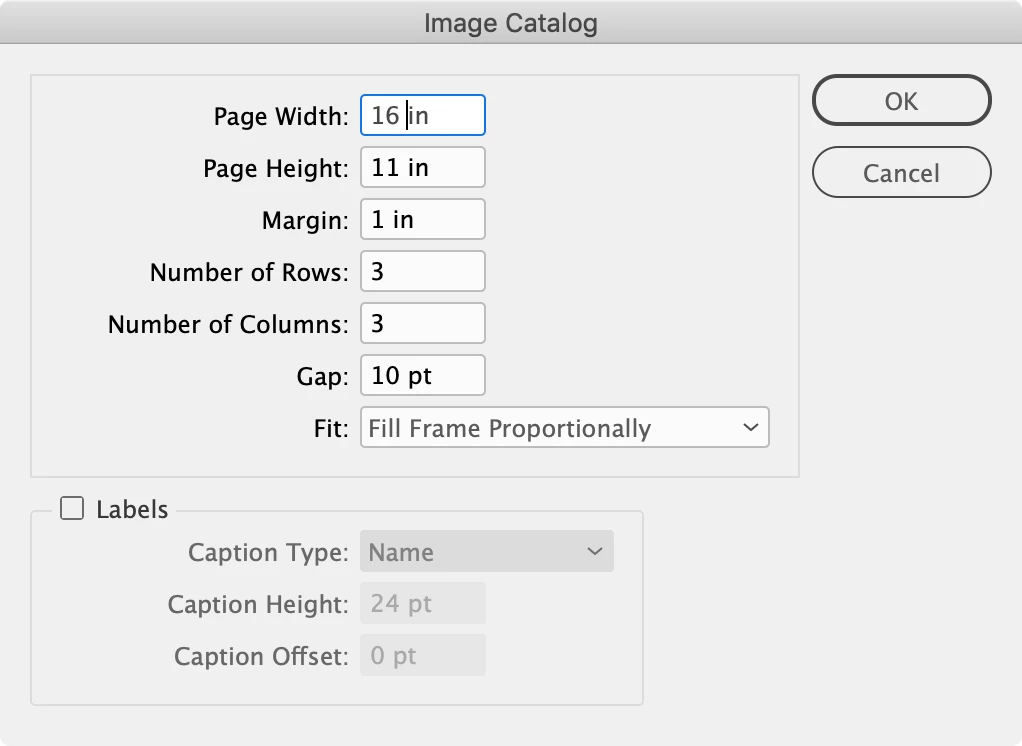Image resolution: width=1022 pixels, height=746 pixels.
Task: Click the Page Width input field
Action: 422,115
